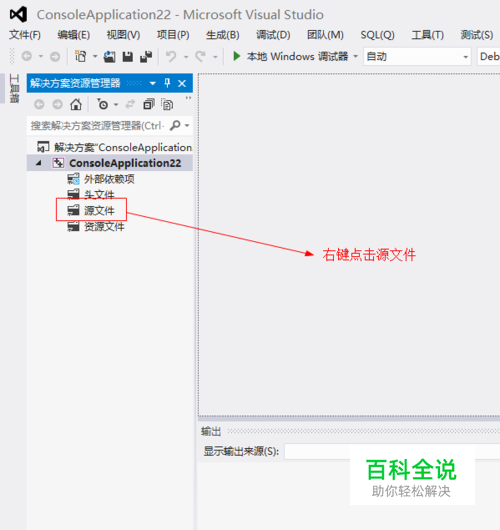Click the solution node icon
The image size is (500, 530).
click(43, 147)
